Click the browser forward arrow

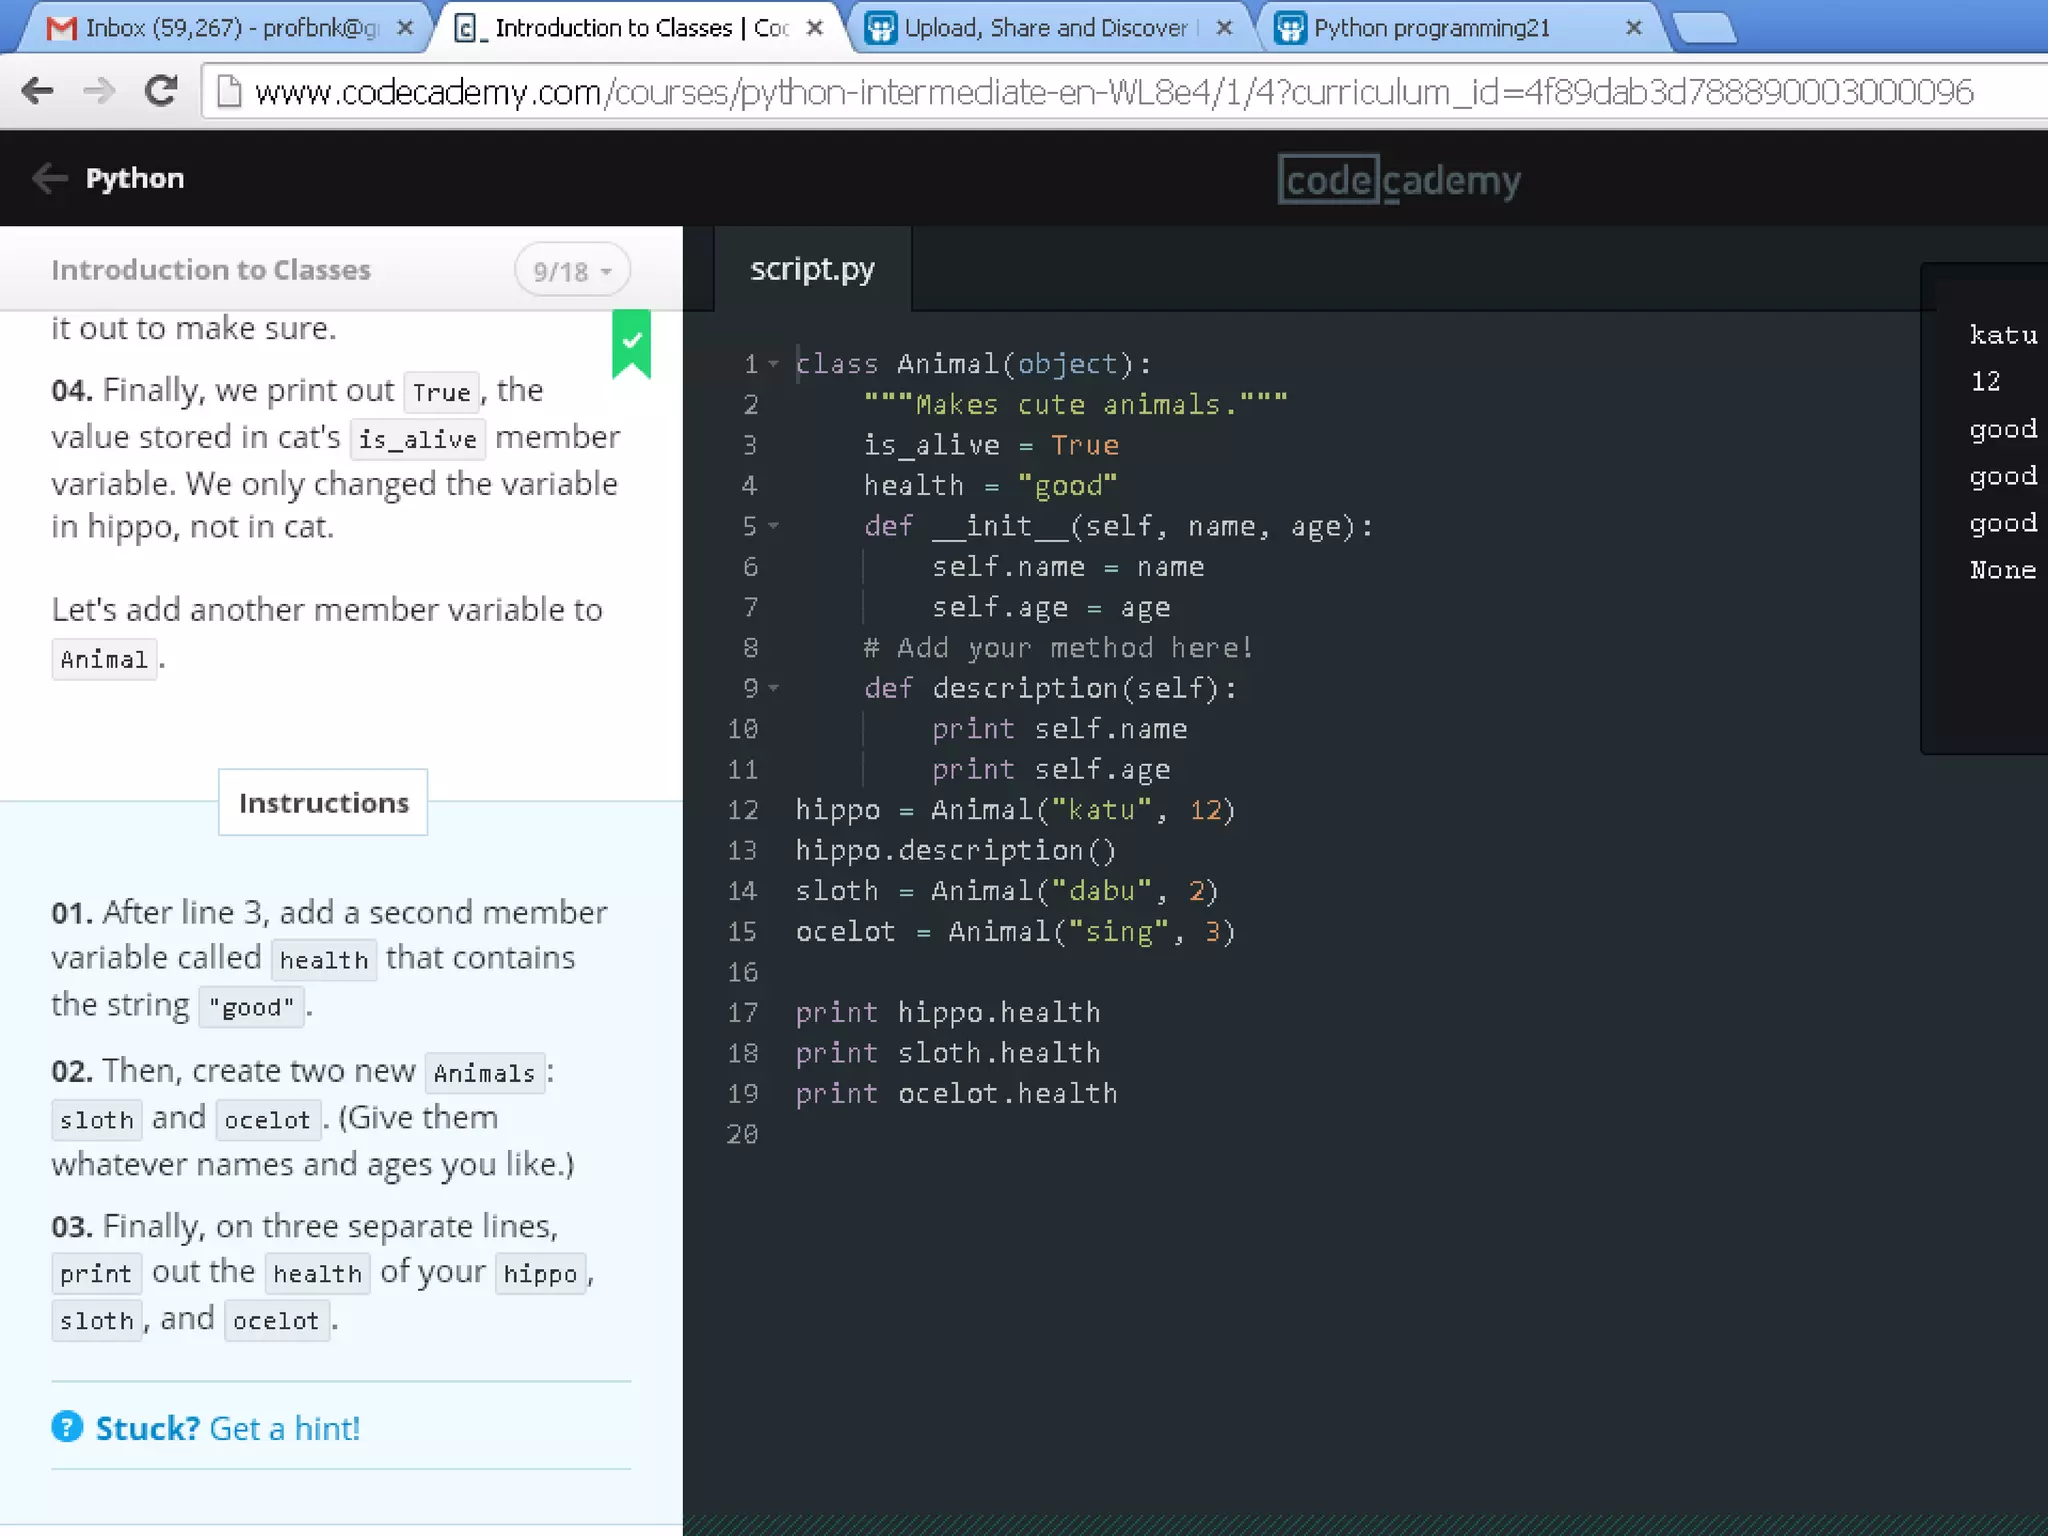pyautogui.click(x=99, y=91)
